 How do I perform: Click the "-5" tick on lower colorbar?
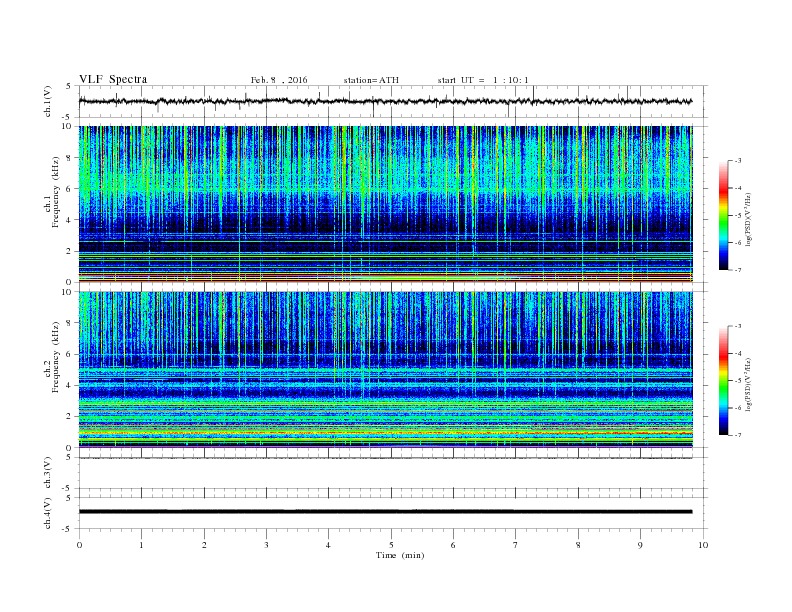tap(737, 381)
